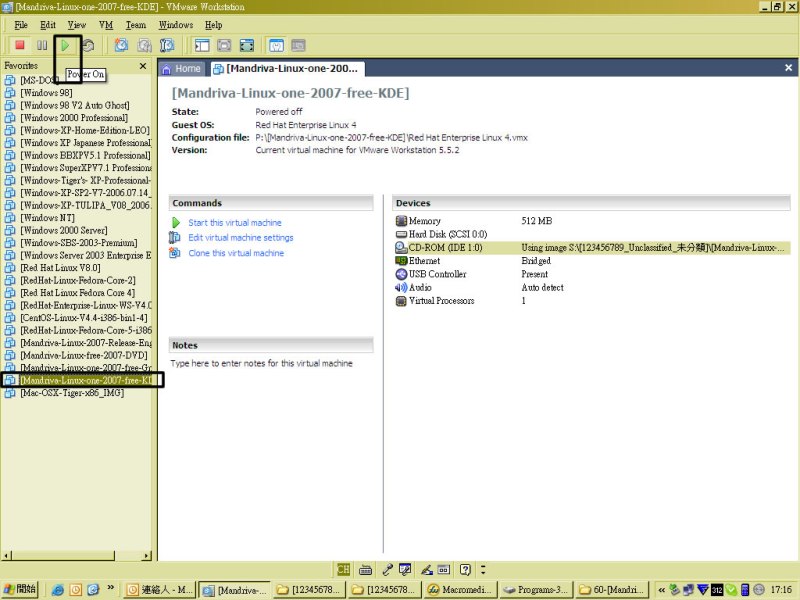Click Start this virtual machine link
The image size is (800, 600).
coord(235,223)
